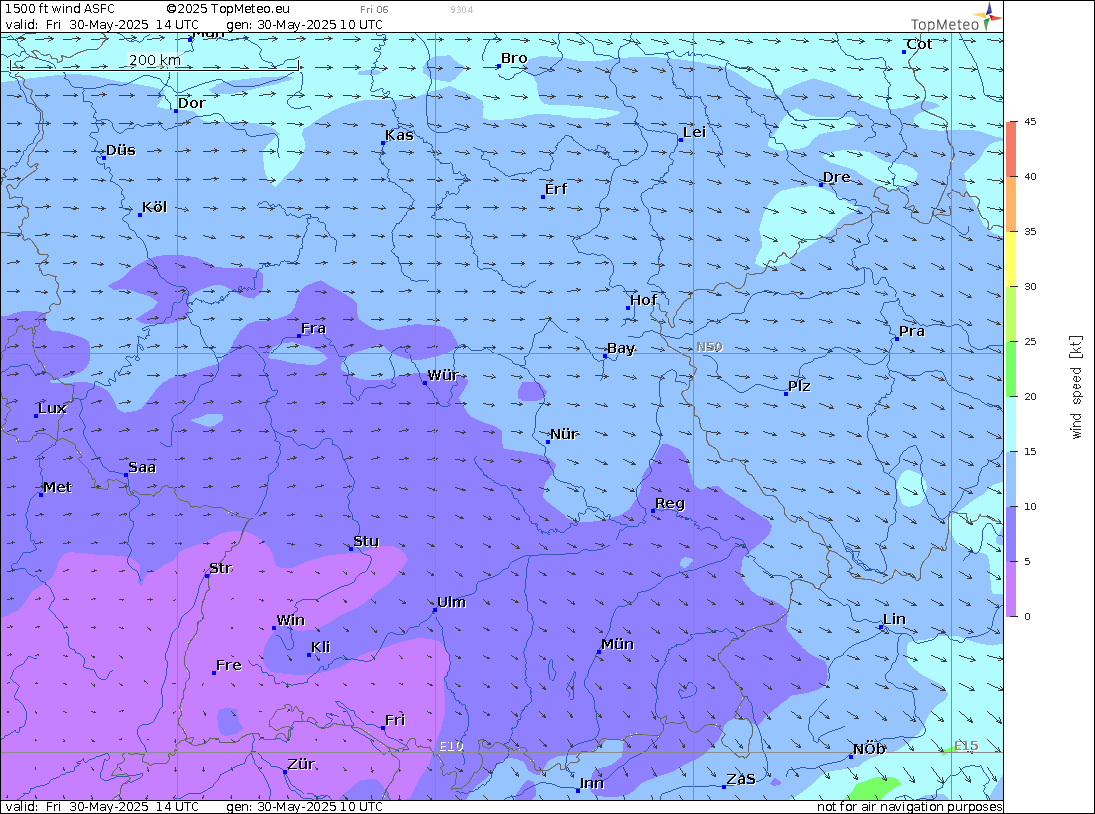Click the Str city label
The width and height of the screenshot is (1095, 814).
[x=221, y=568]
